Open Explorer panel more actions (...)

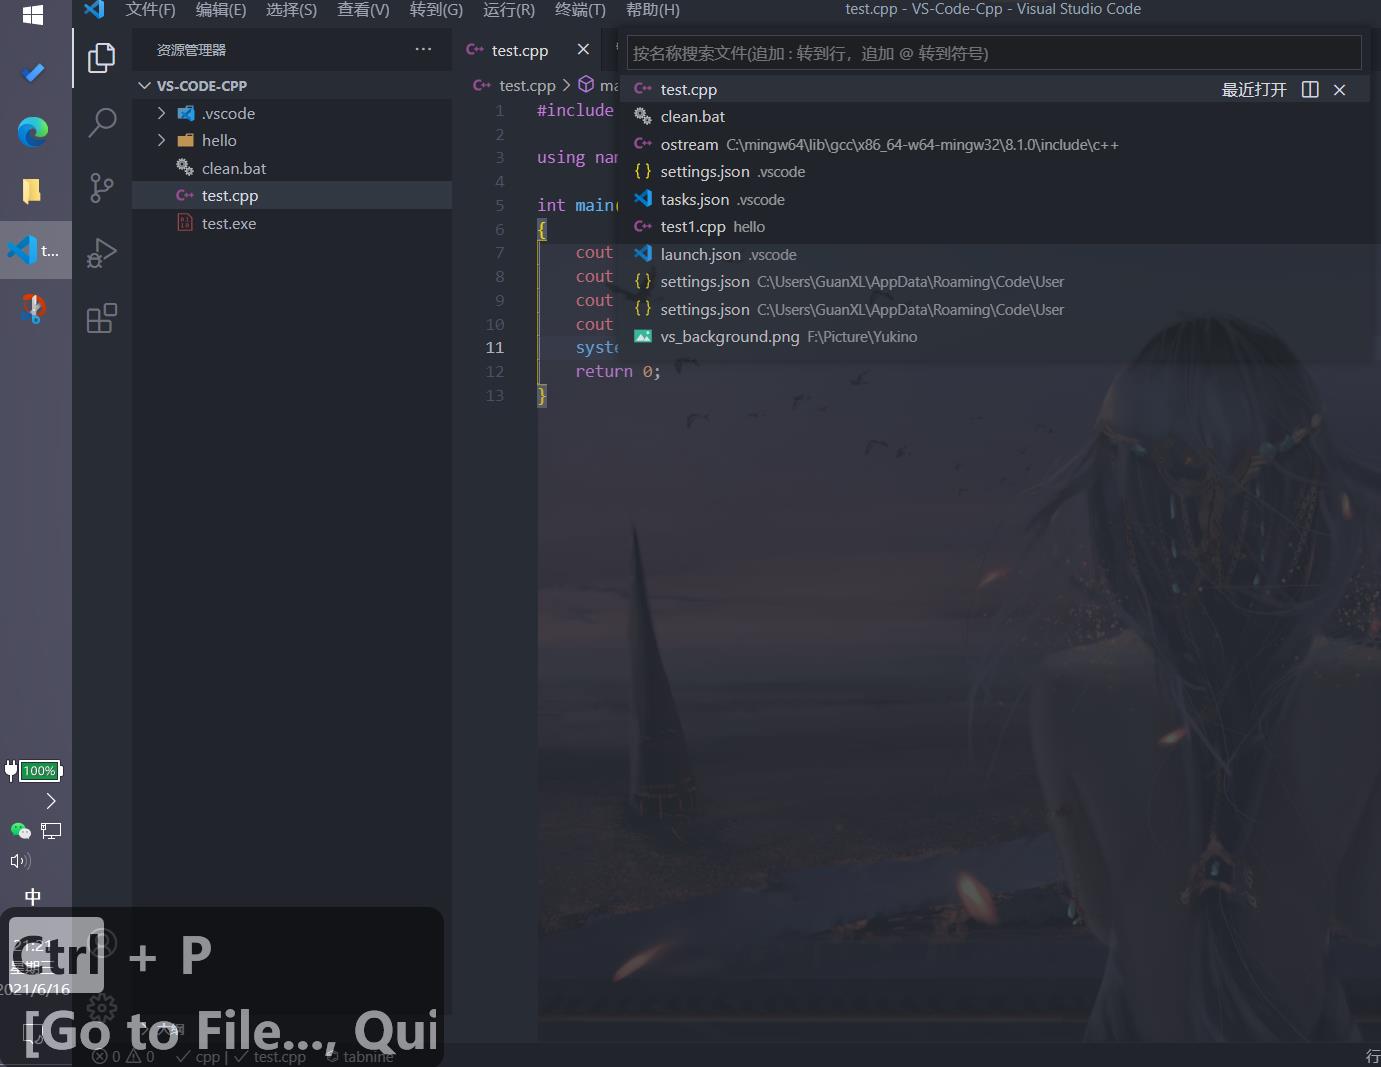coord(424,49)
